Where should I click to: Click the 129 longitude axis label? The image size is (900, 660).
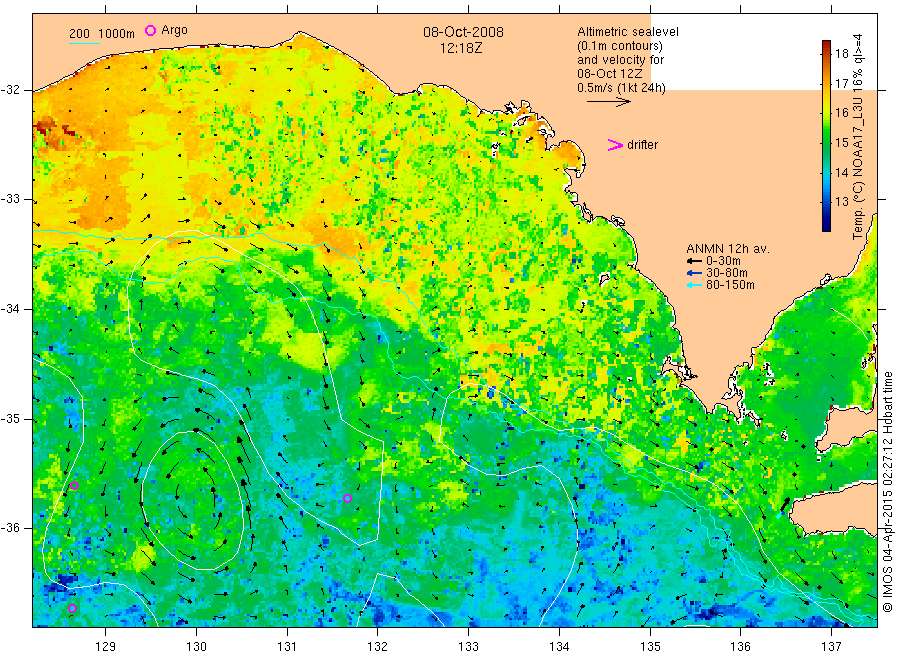tap(106, 647)
